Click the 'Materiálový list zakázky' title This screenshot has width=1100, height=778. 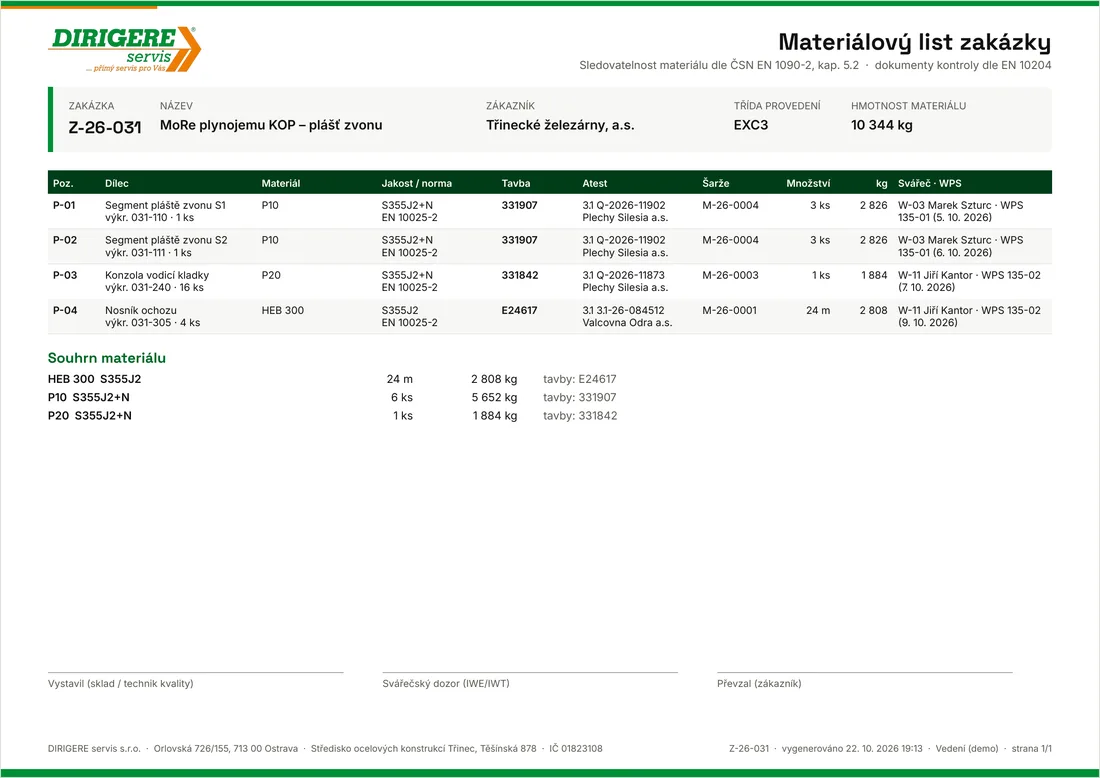(915, 42)
